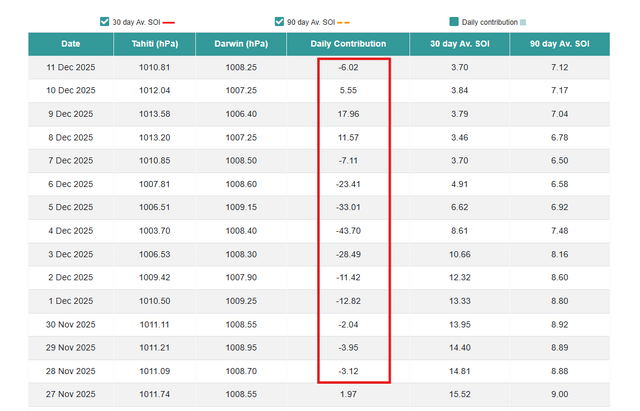Click the 17.96 daily contribution cell
The height and width of the screenshot is (411, 640).
(348, 114)
